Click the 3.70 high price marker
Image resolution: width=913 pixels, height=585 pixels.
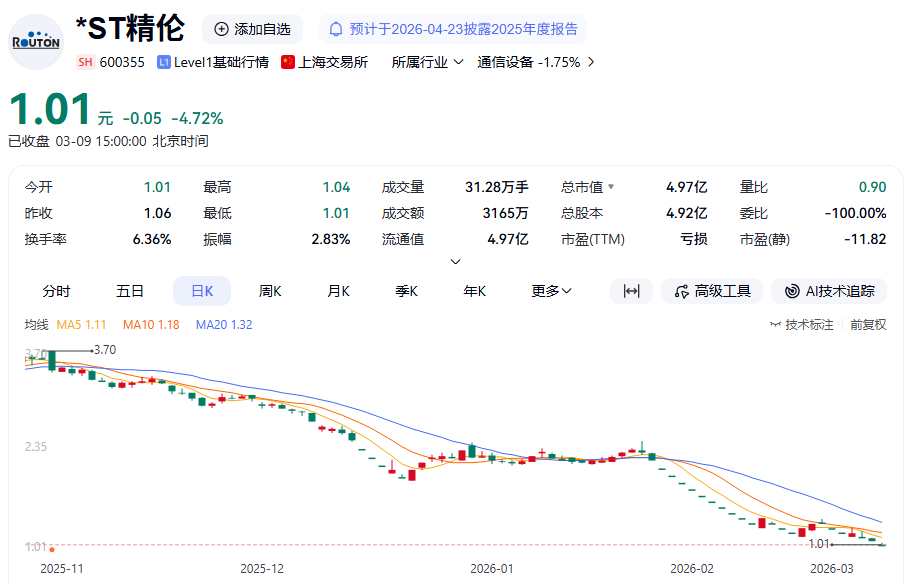point(103,349)
